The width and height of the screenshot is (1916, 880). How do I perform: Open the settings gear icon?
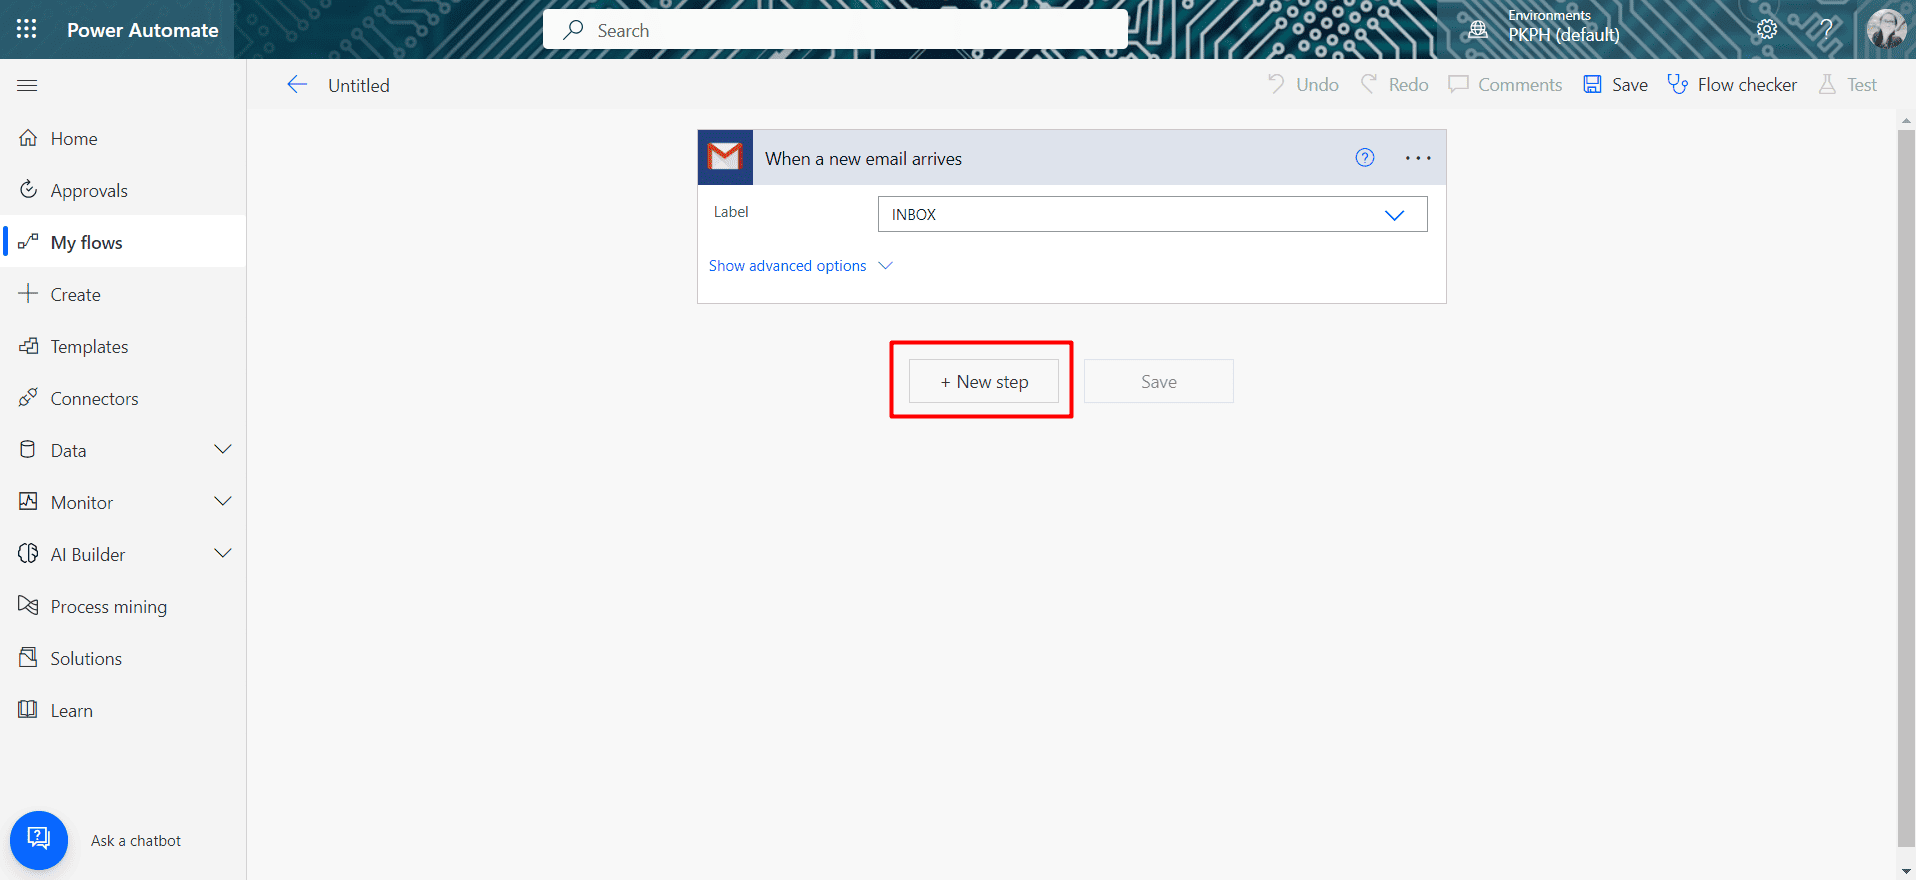click(x=1767, y=29)
